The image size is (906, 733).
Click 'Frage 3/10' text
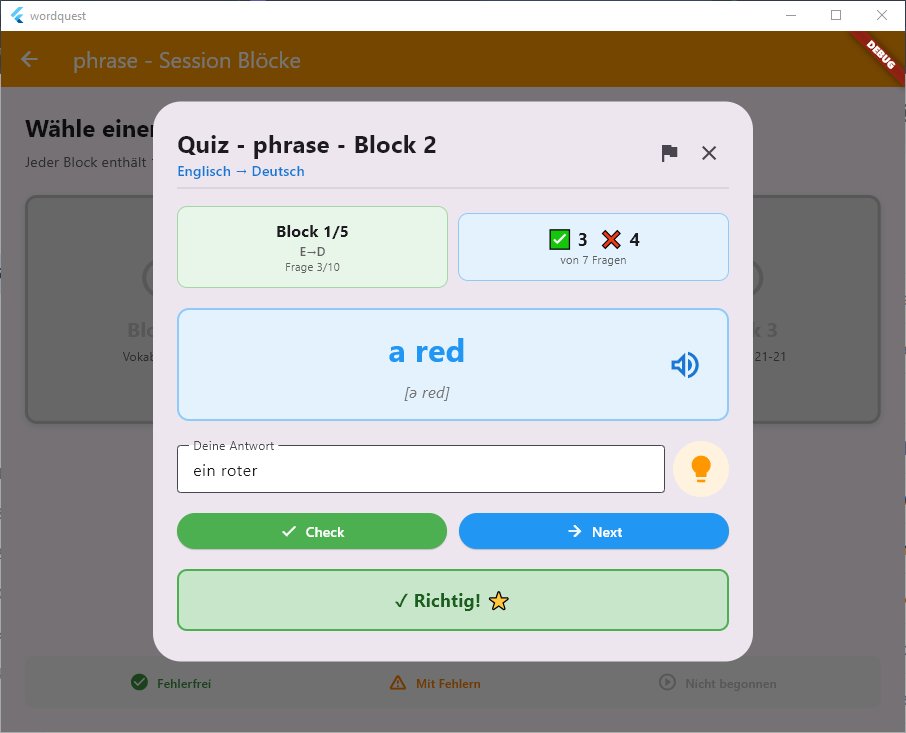tap(312, 267)
